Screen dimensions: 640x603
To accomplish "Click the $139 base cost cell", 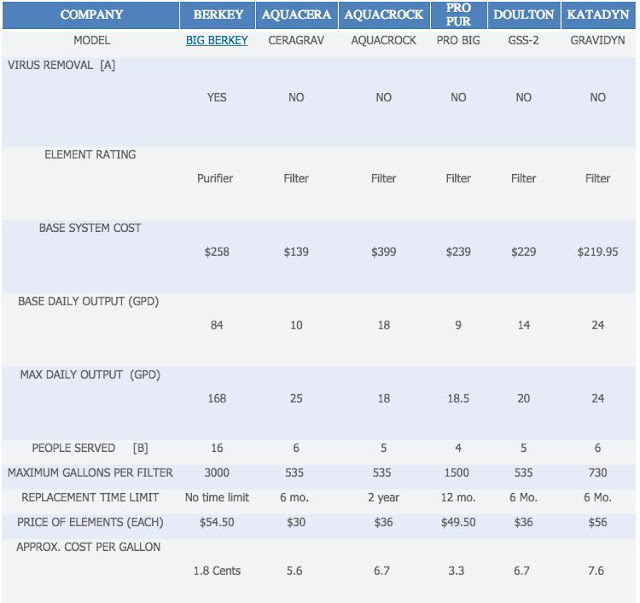I will click(x=296, y=252).
